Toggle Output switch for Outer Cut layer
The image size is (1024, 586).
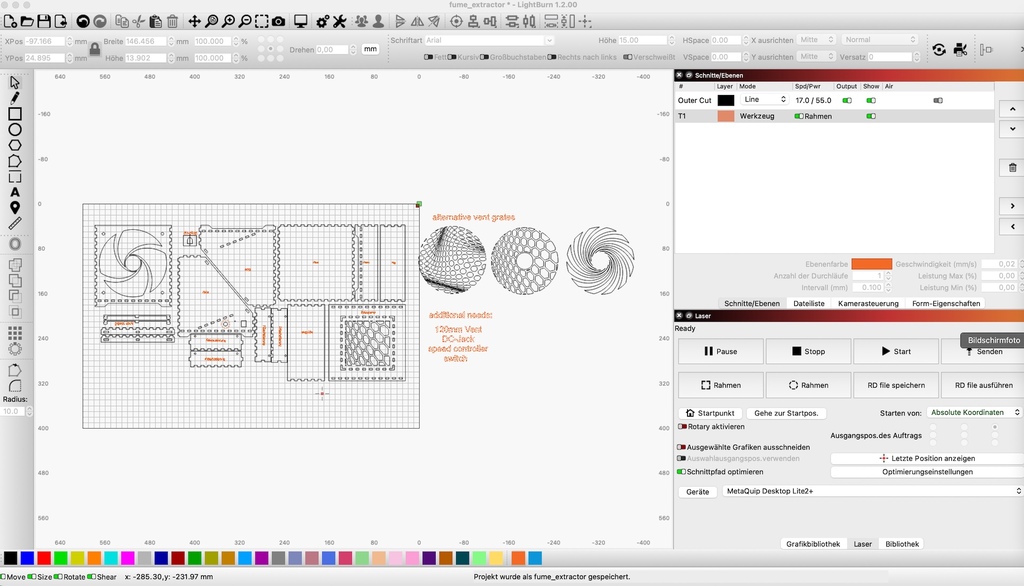tap(846, 100)
